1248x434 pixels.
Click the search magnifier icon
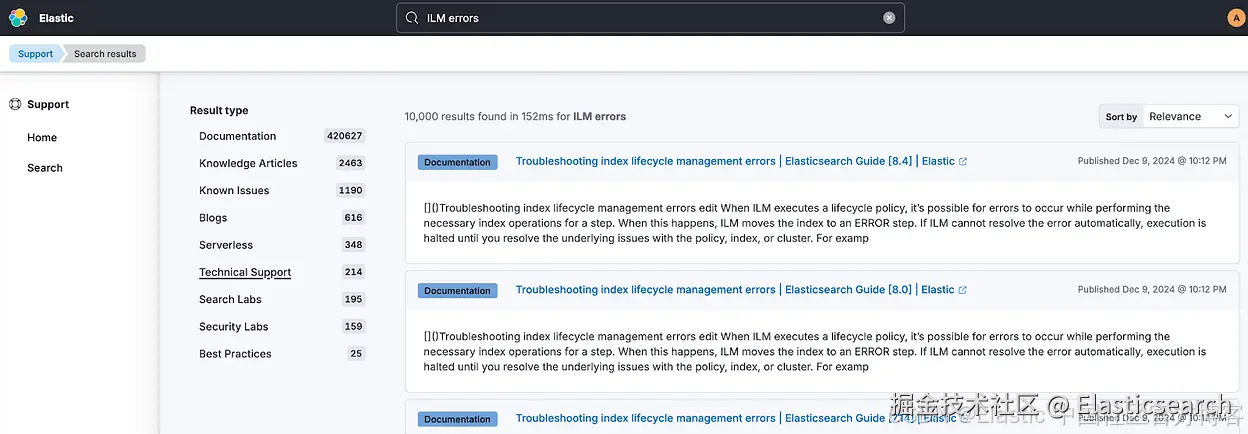pyautogui.click(x=412, y=18)
